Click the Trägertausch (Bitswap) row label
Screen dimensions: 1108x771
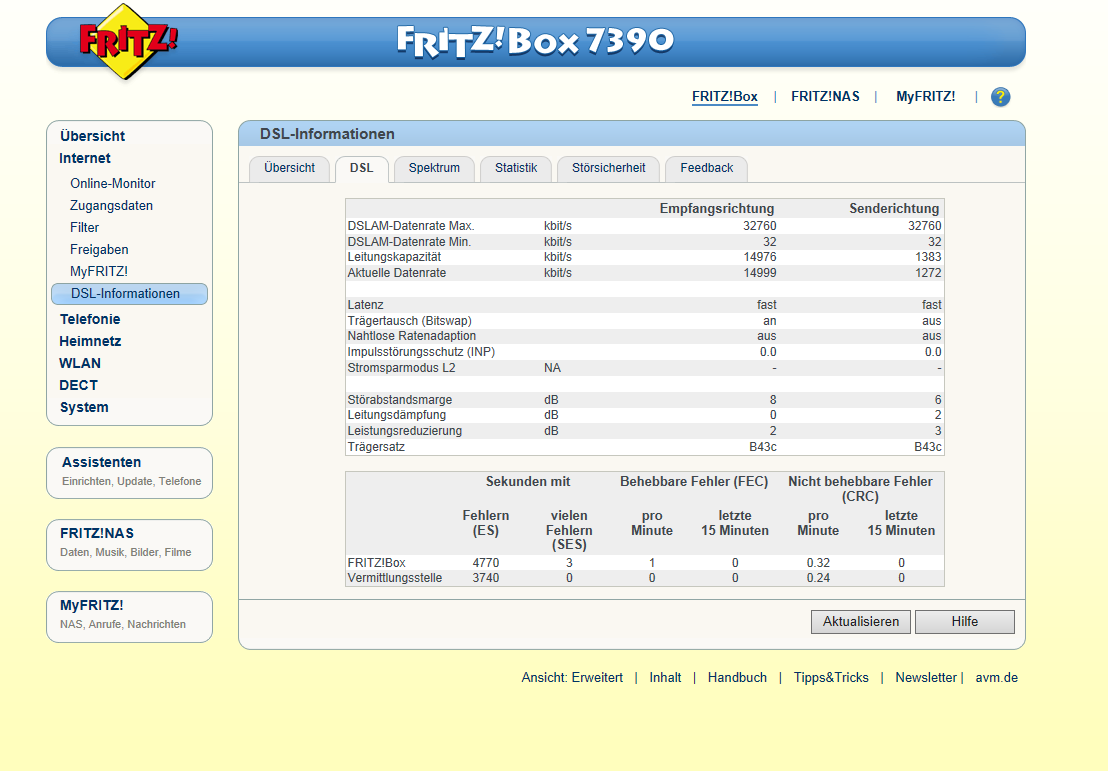click(x=409, y=321)
